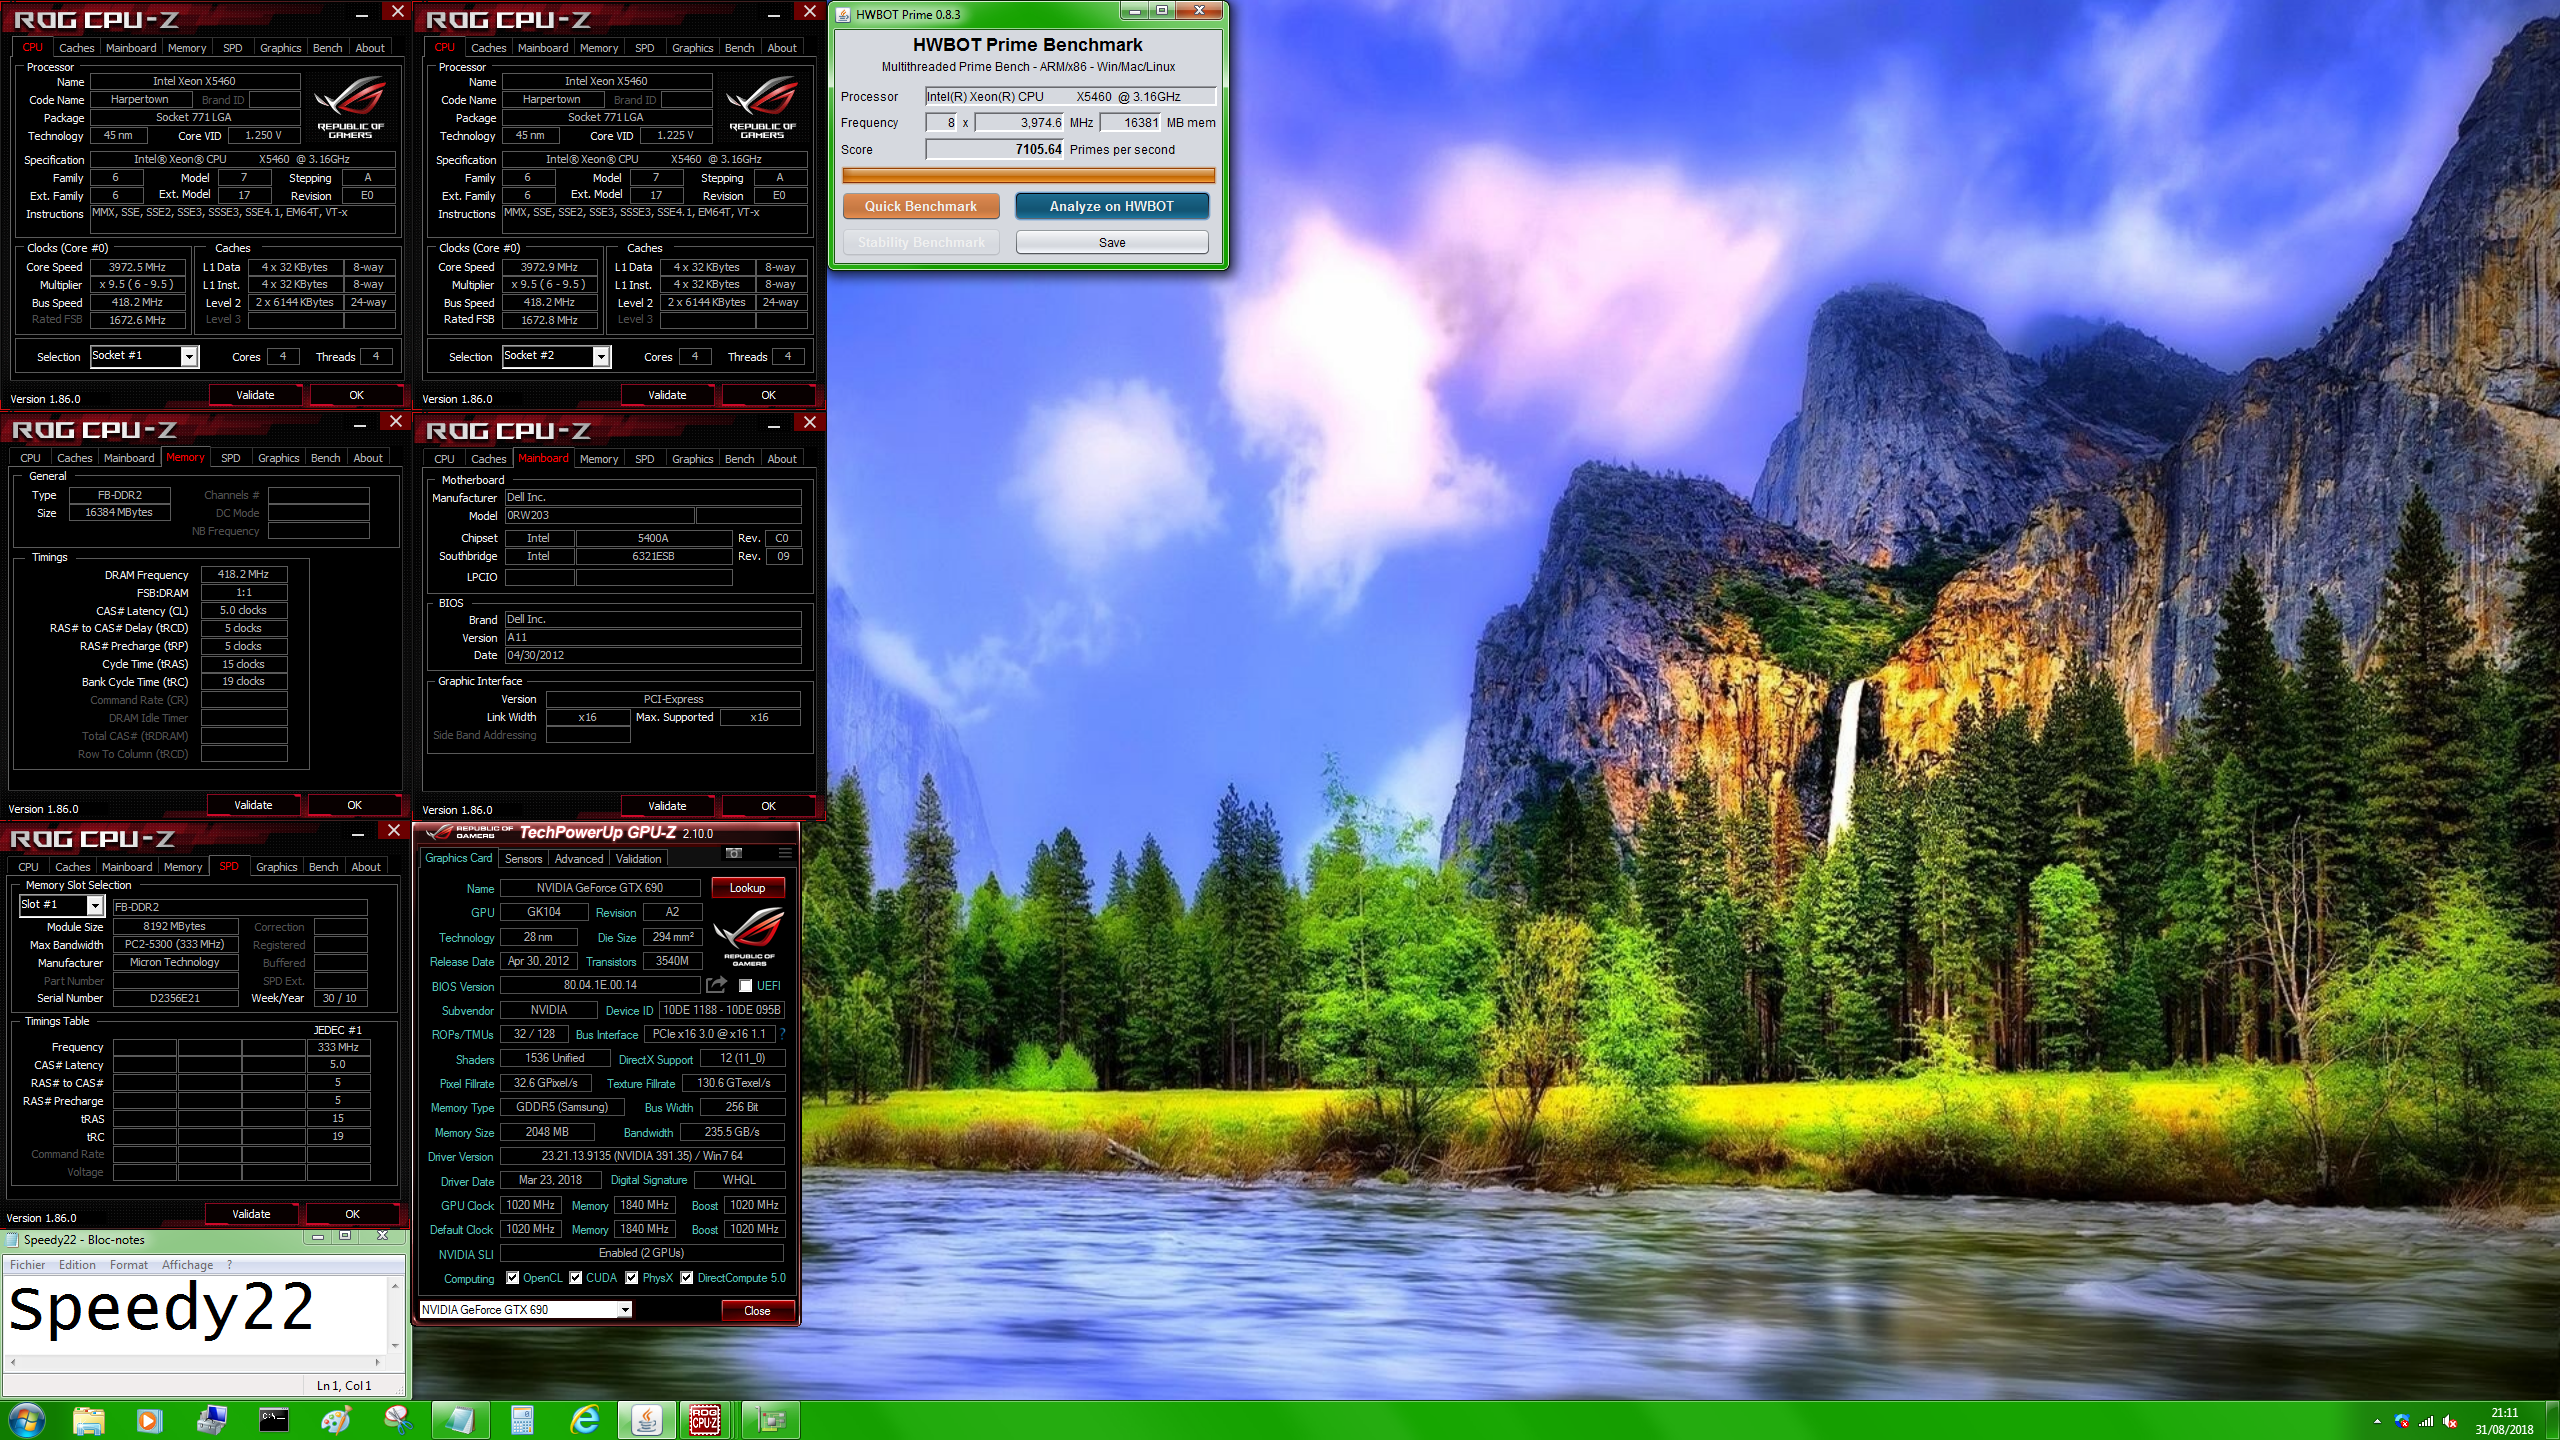Image resolution: width=2560 pixels, height=1440 pixels.
Task: Launch Internet Explorer from the taskbar
Action: [x=585, y=1420]
